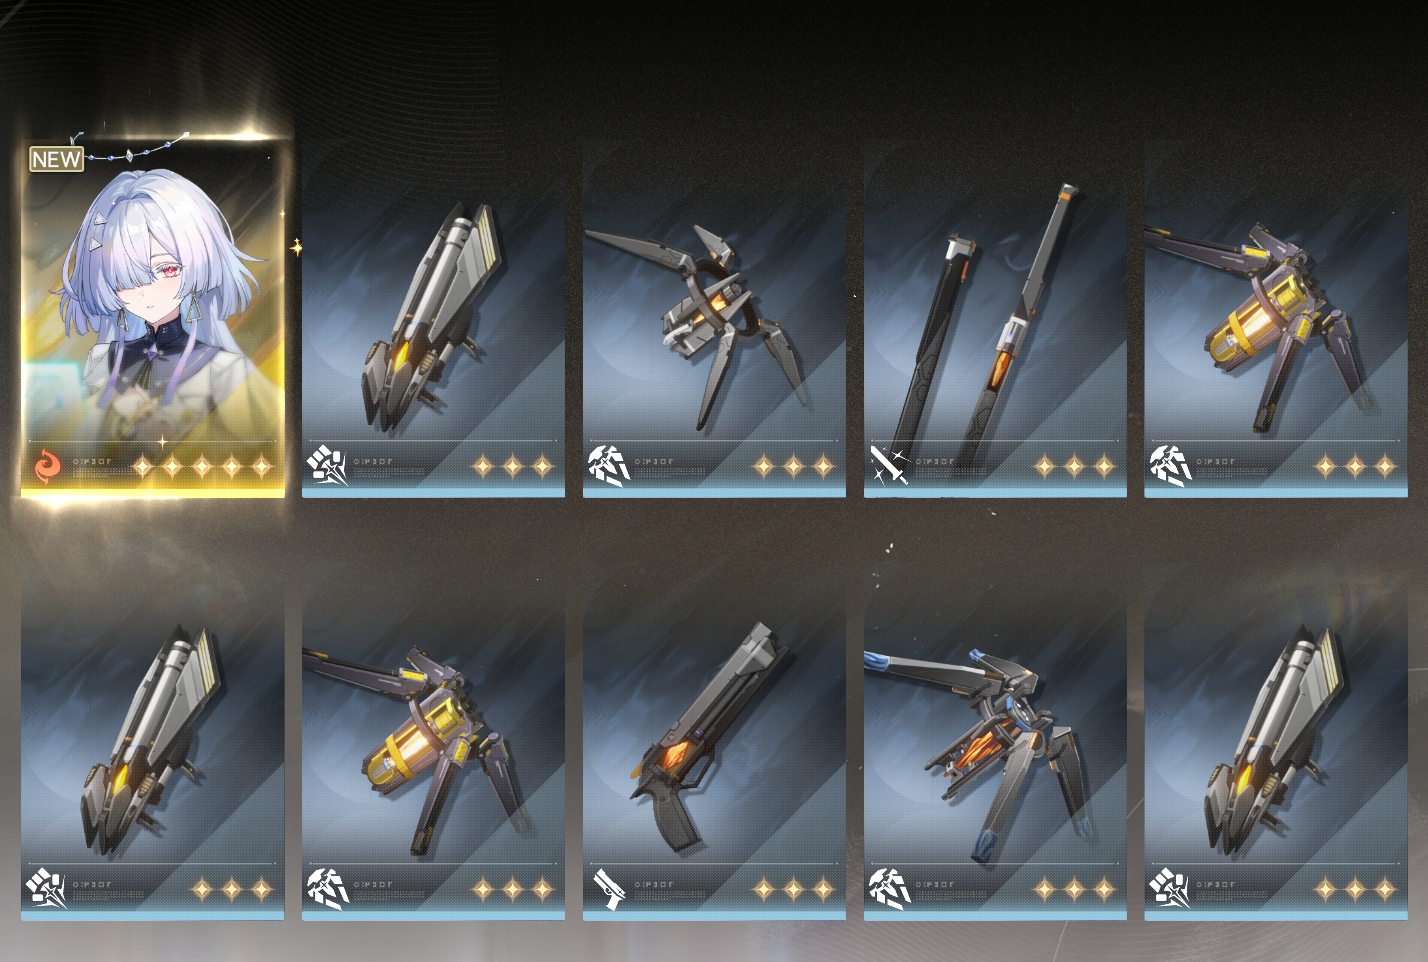
Task: Click the sword weapon-type icon
Action: pos(888,466)
